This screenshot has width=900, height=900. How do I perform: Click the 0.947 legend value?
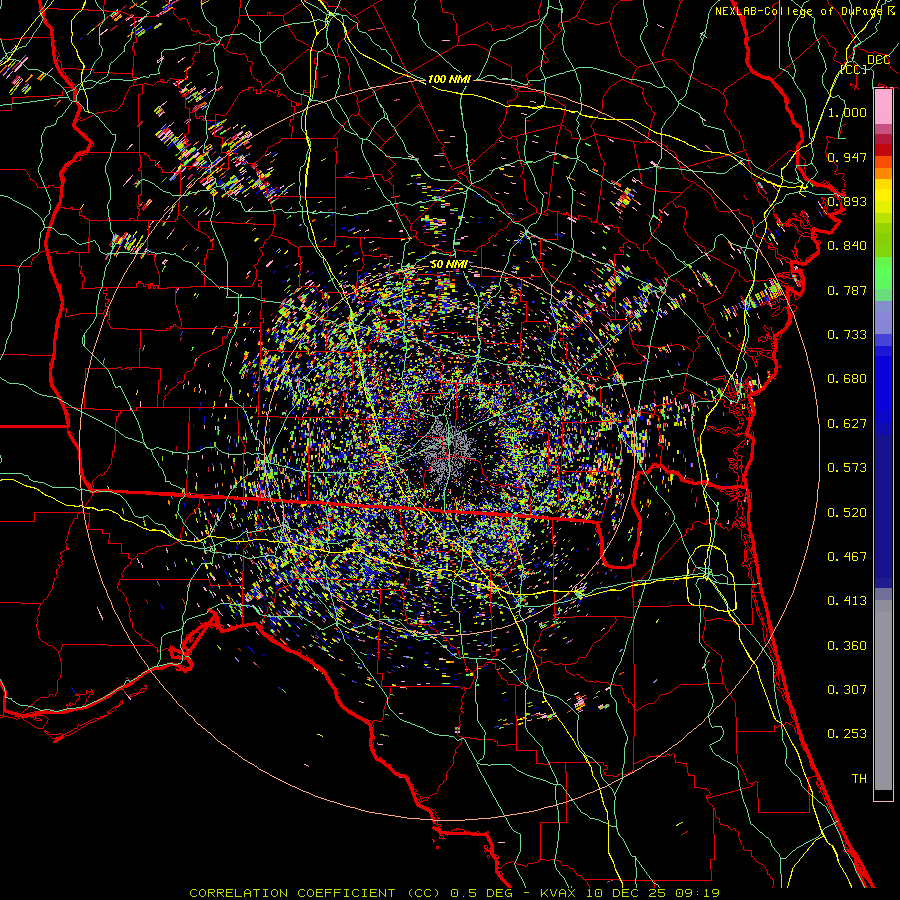[847, 157]
